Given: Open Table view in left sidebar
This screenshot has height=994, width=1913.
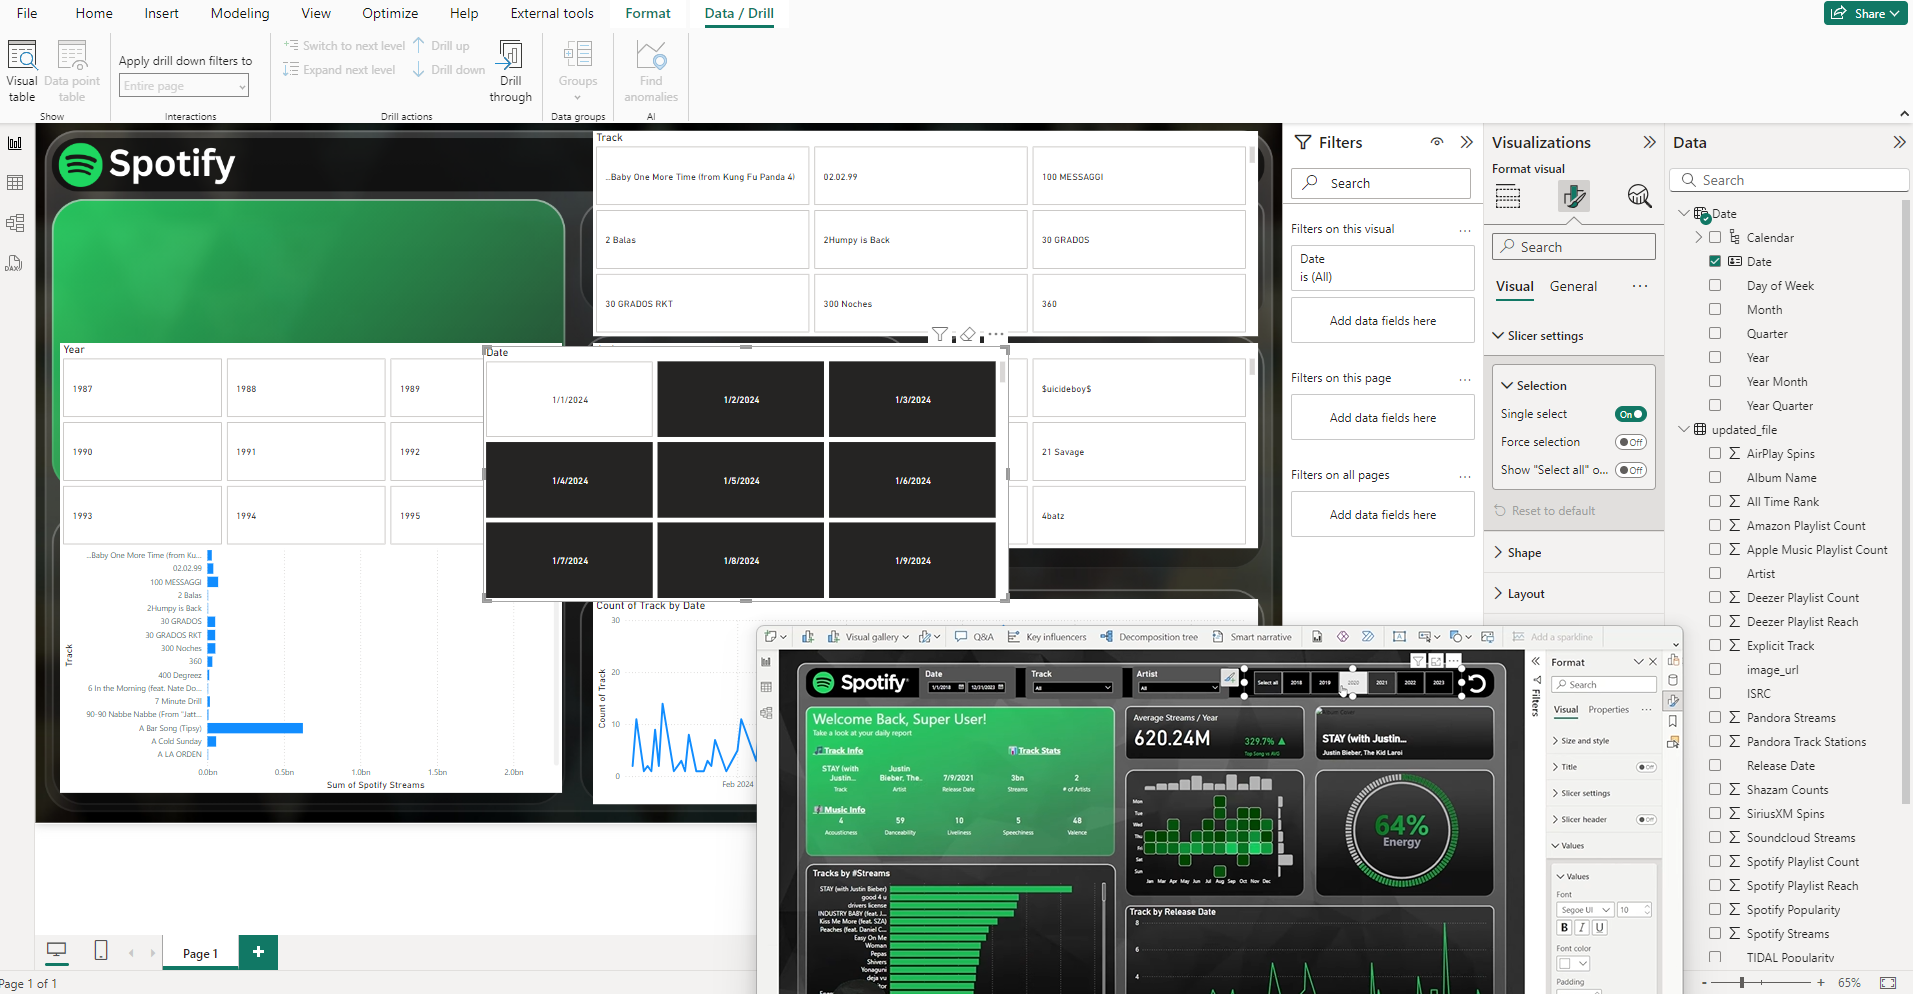Looking at the screenshot, I should click(x=15, y=183).
